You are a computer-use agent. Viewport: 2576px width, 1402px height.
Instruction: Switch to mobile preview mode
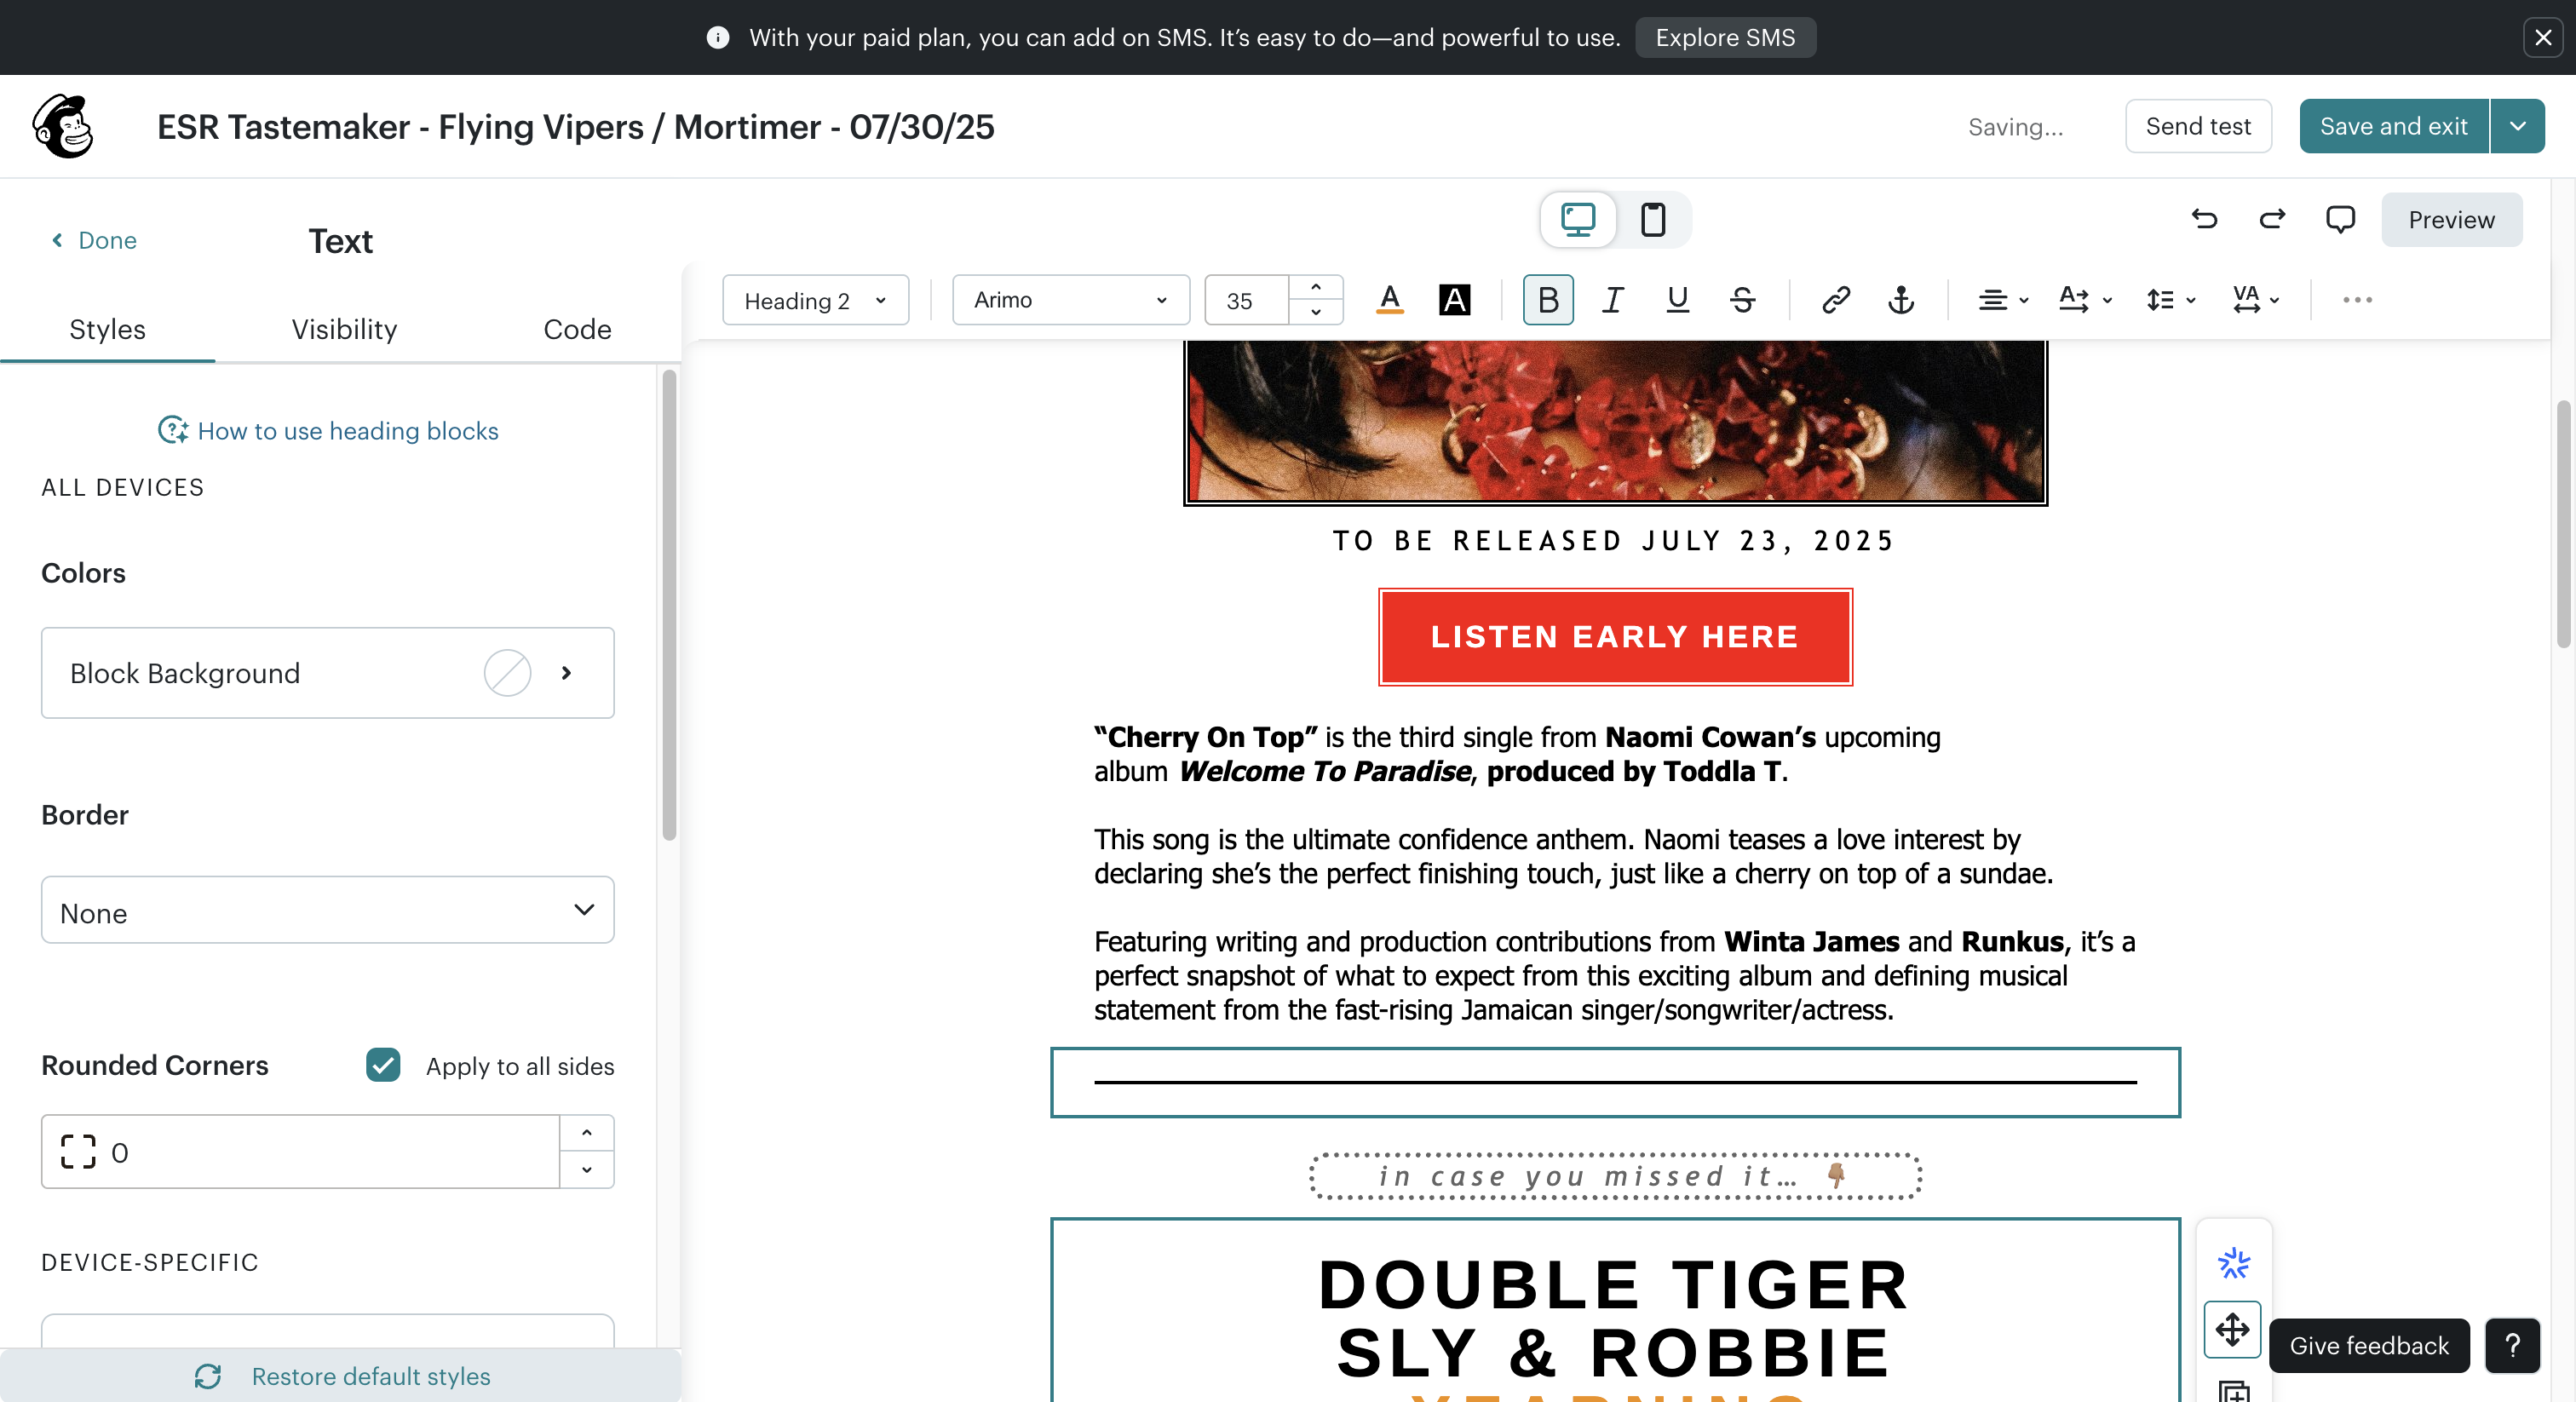coord(1653,219)
